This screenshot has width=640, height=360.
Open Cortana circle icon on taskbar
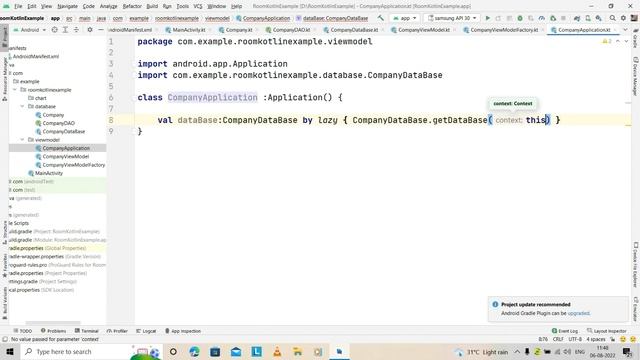(x=173, y=351)
